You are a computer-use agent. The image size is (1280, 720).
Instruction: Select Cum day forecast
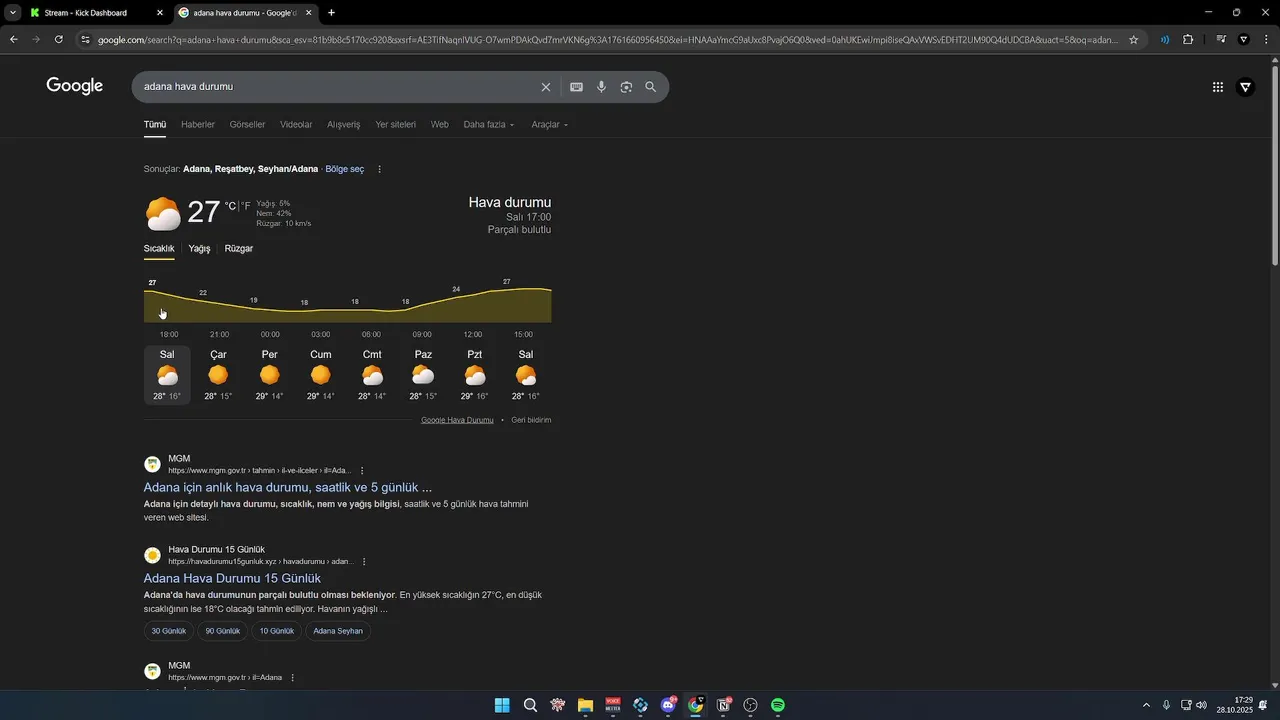[321, 375]
